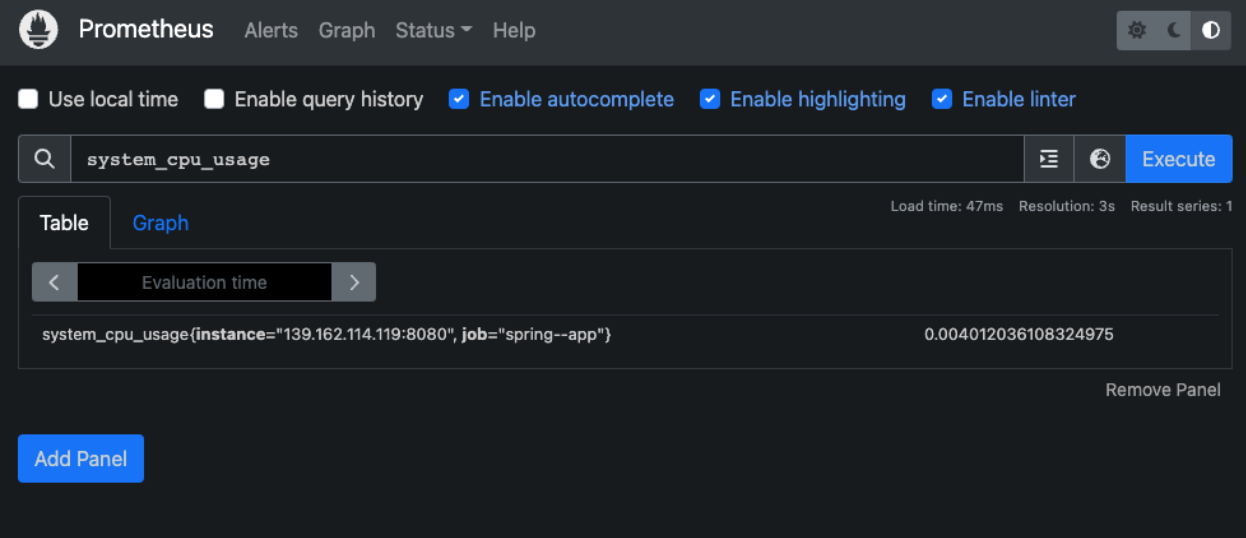The width and height of the screenshot is (1246, 538).
Task: Go to the next evaluation time
Action: coord(354,282)
